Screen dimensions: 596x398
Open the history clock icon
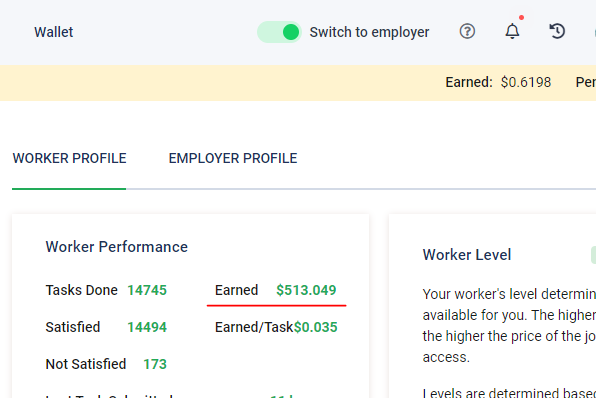click(557, 32)
